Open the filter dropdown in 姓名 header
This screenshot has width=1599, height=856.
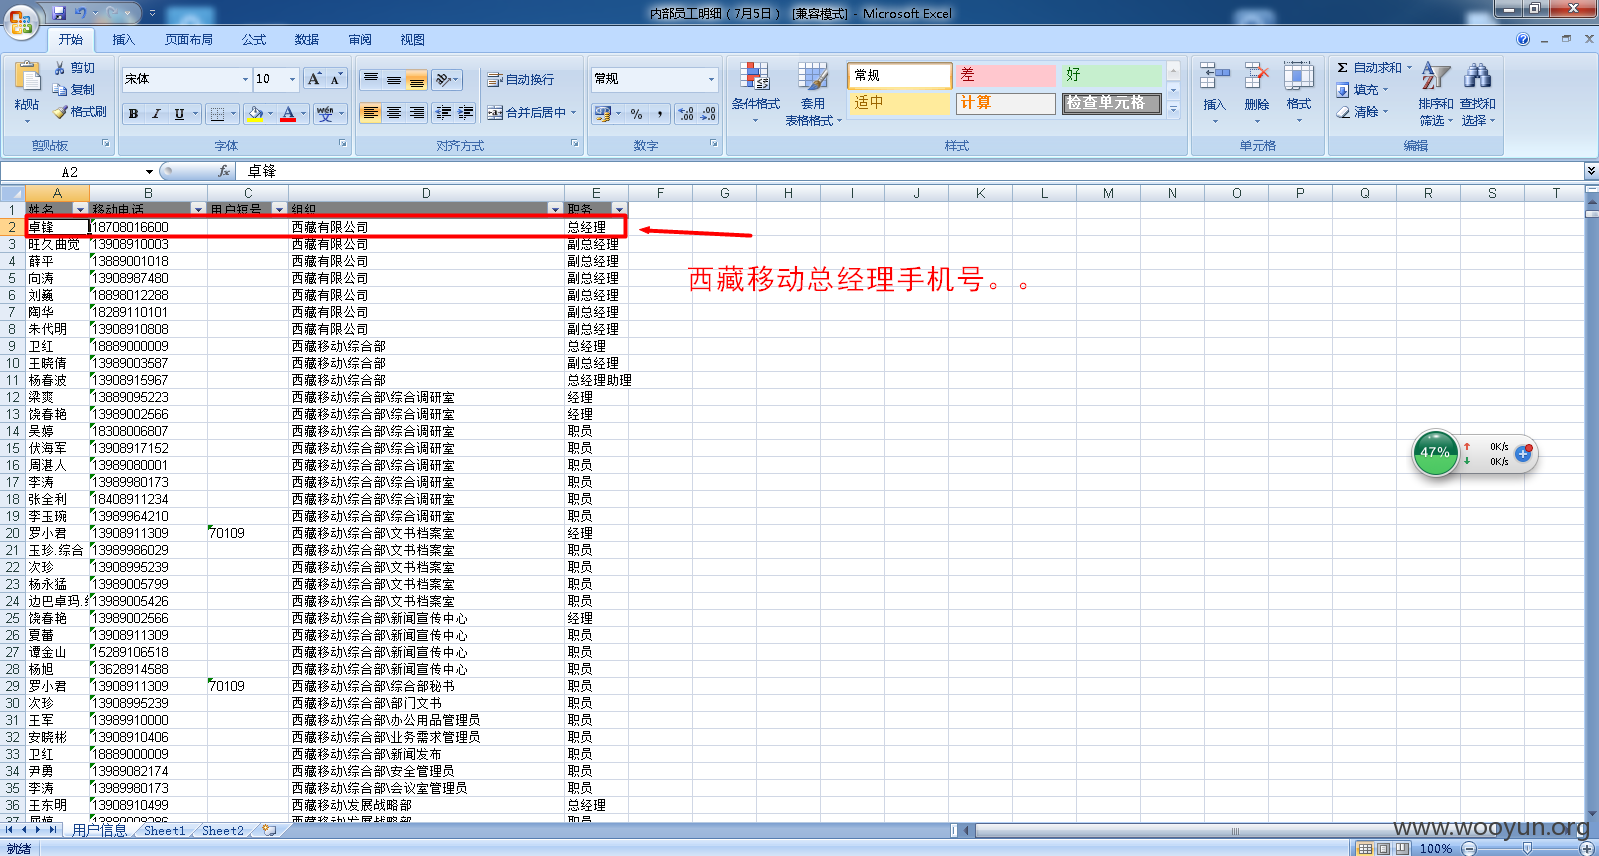click(x=81, y=209)
